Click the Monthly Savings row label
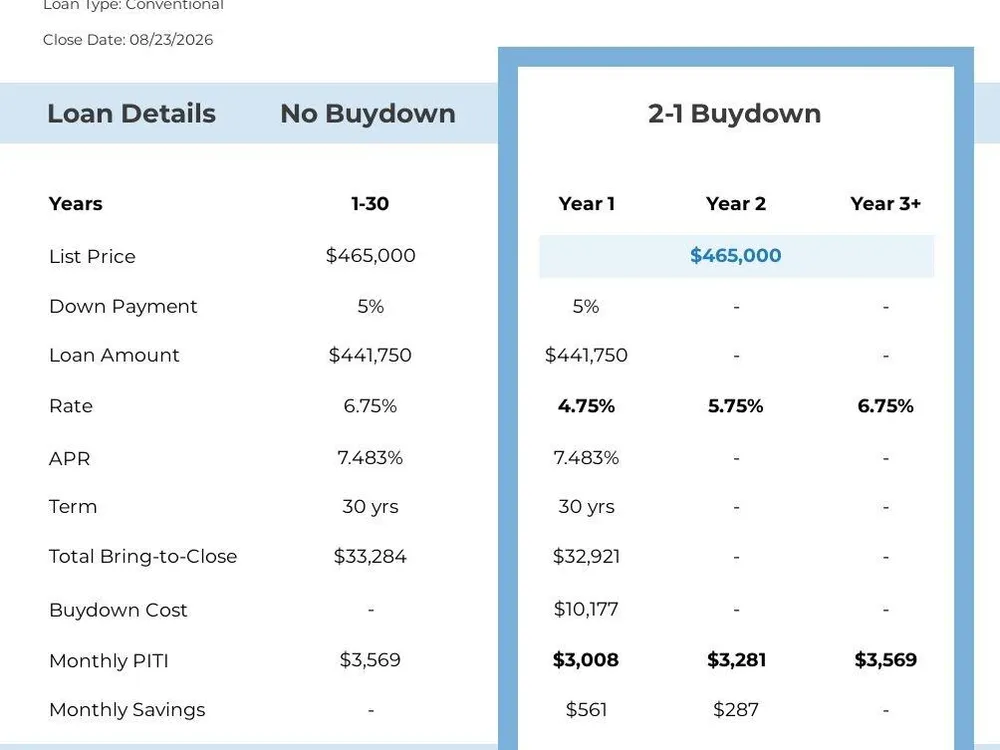 [x=127, y=710]
